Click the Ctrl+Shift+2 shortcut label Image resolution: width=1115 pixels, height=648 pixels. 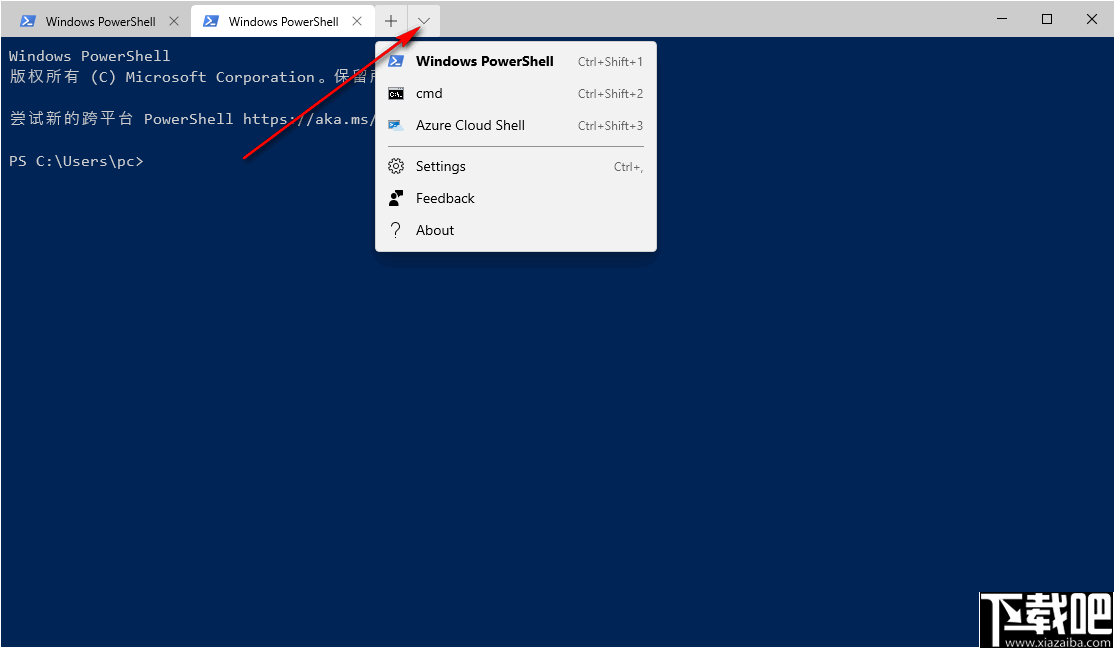coord(610,94)
